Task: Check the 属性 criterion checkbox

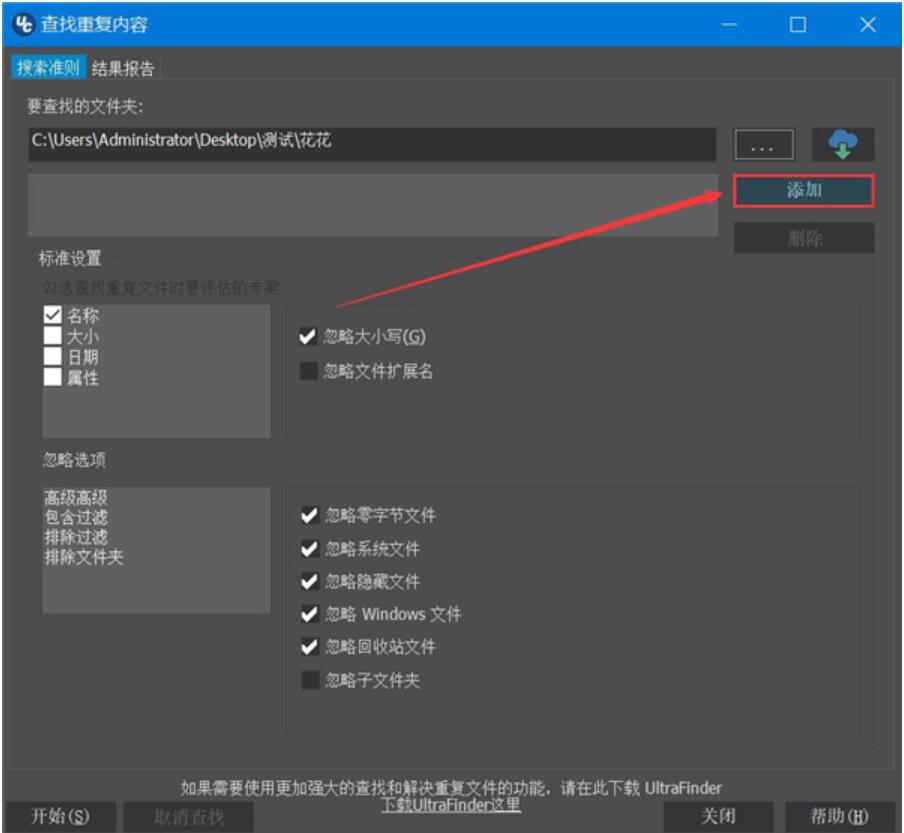Action: [52, 377]
